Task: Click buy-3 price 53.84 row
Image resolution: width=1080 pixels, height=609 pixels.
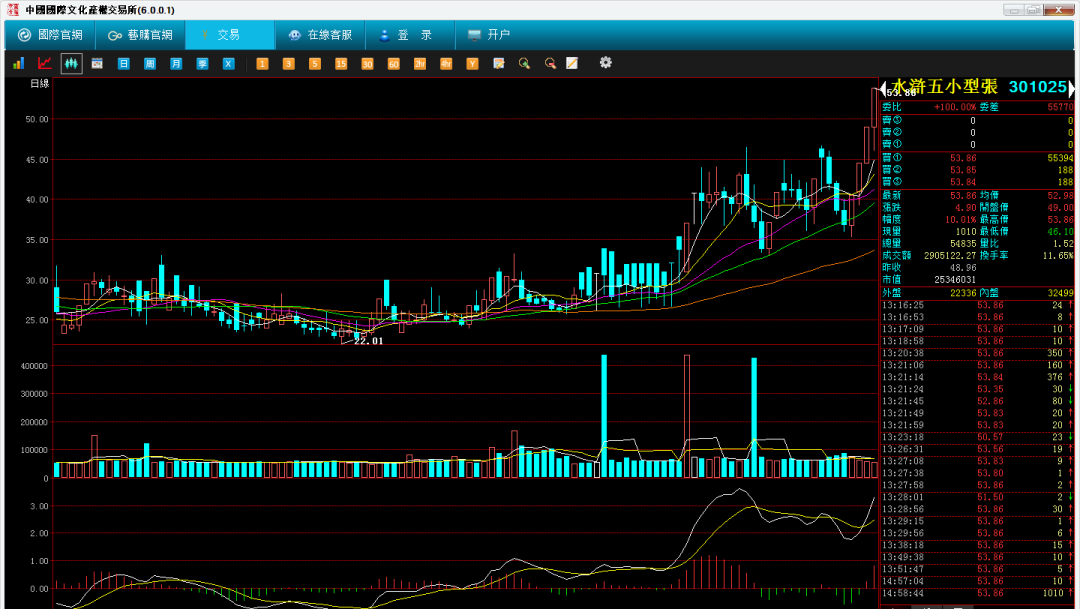Action: pos(977,182)
